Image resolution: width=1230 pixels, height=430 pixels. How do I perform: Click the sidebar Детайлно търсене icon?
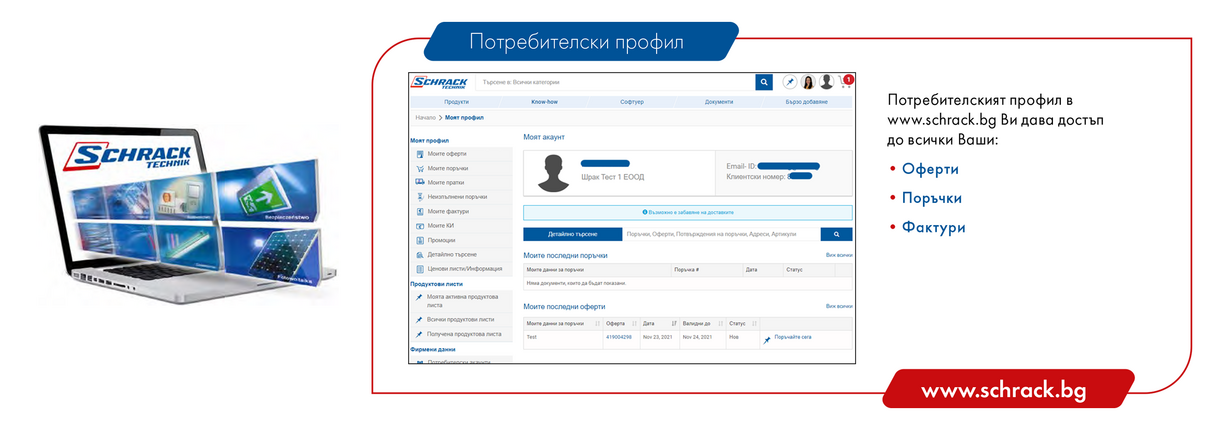(419, 255)
